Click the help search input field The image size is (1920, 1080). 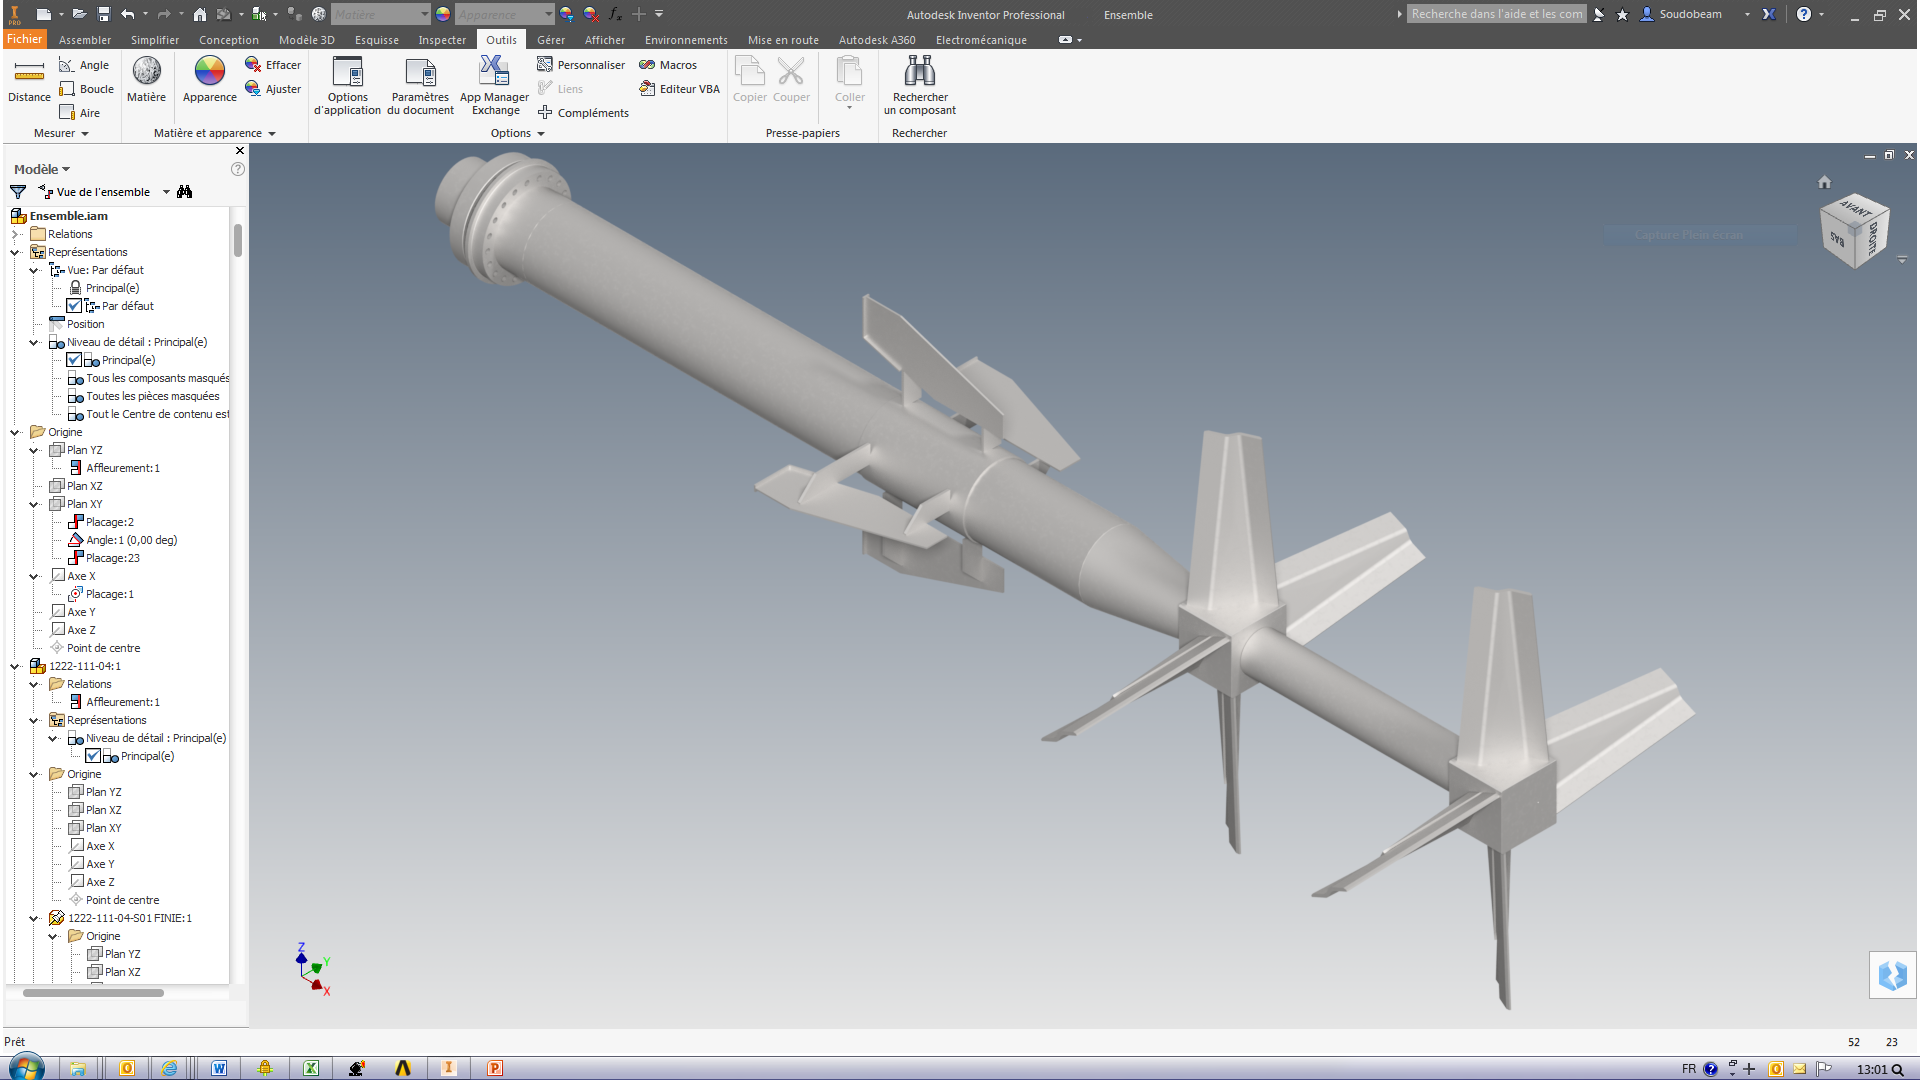pyautogui.click(x=1496, y=14)
